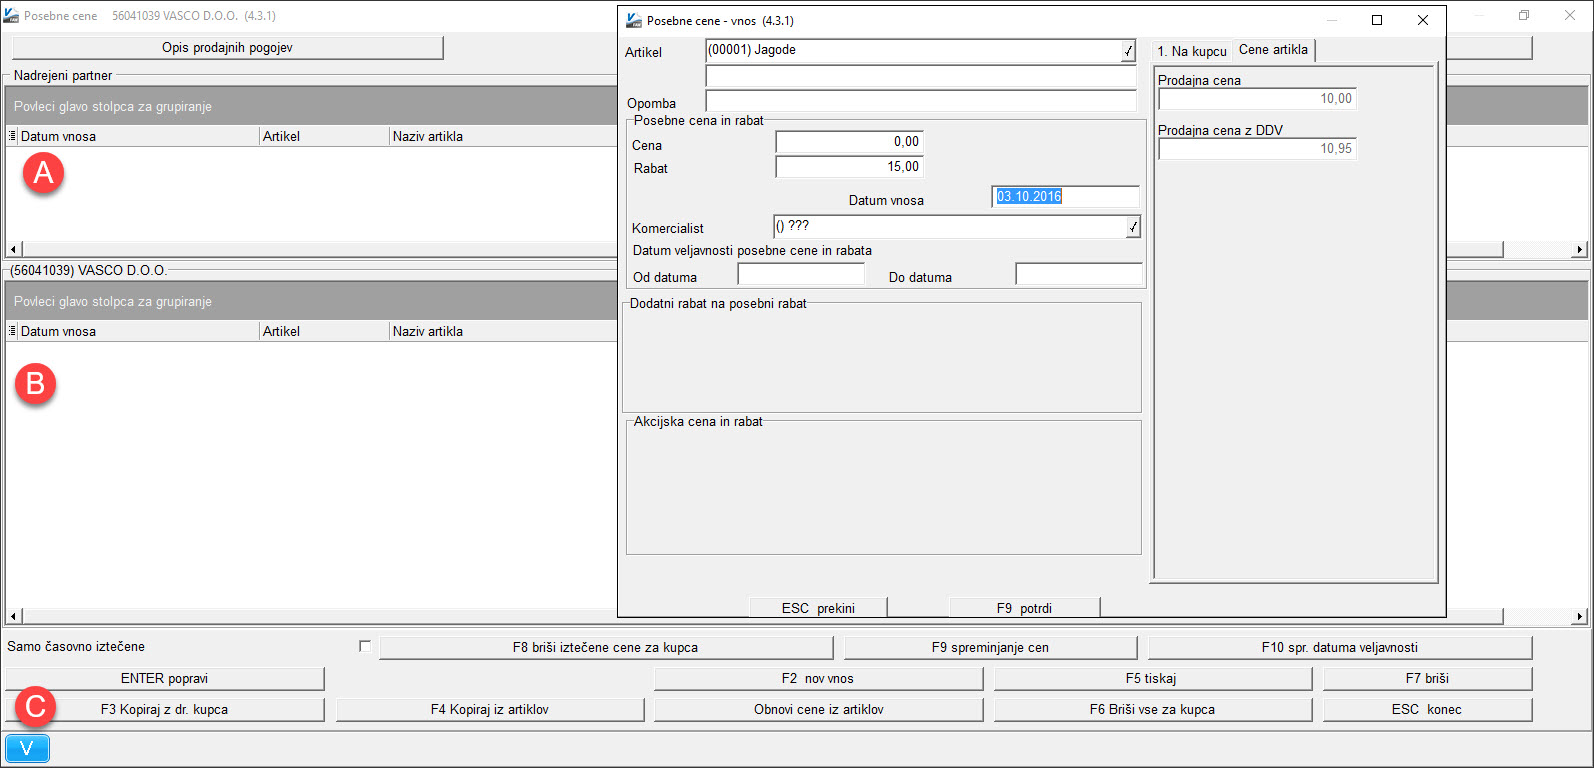Switch to the Cene artikla tab
This screenshot has width=1594, height=768.
(1273, 50)
